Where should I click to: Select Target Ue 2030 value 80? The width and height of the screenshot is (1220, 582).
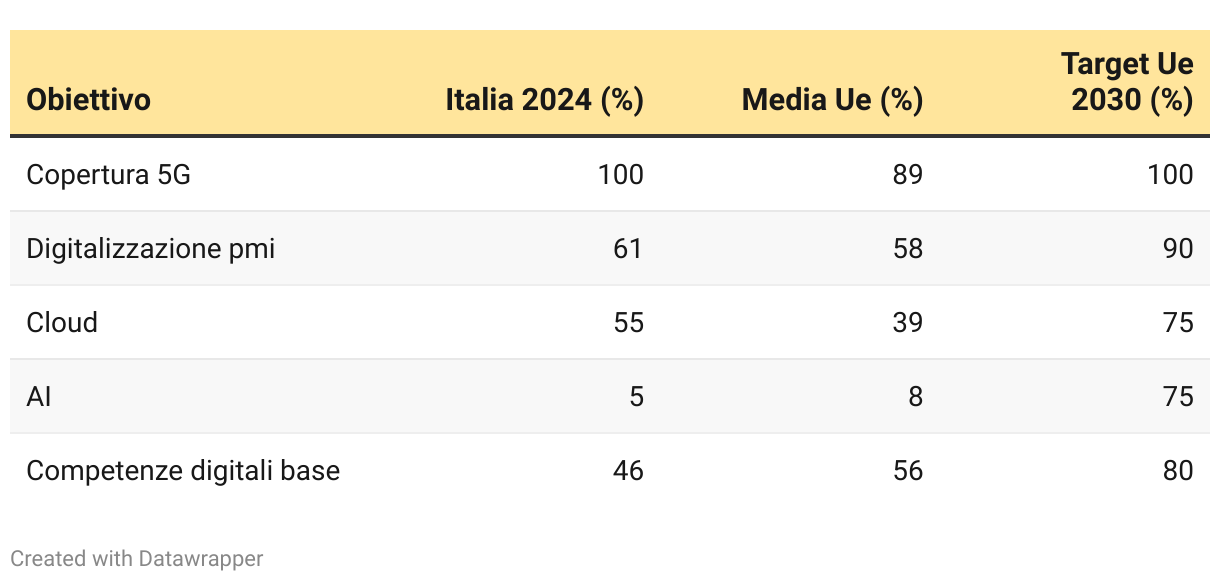coord(1178,470)
